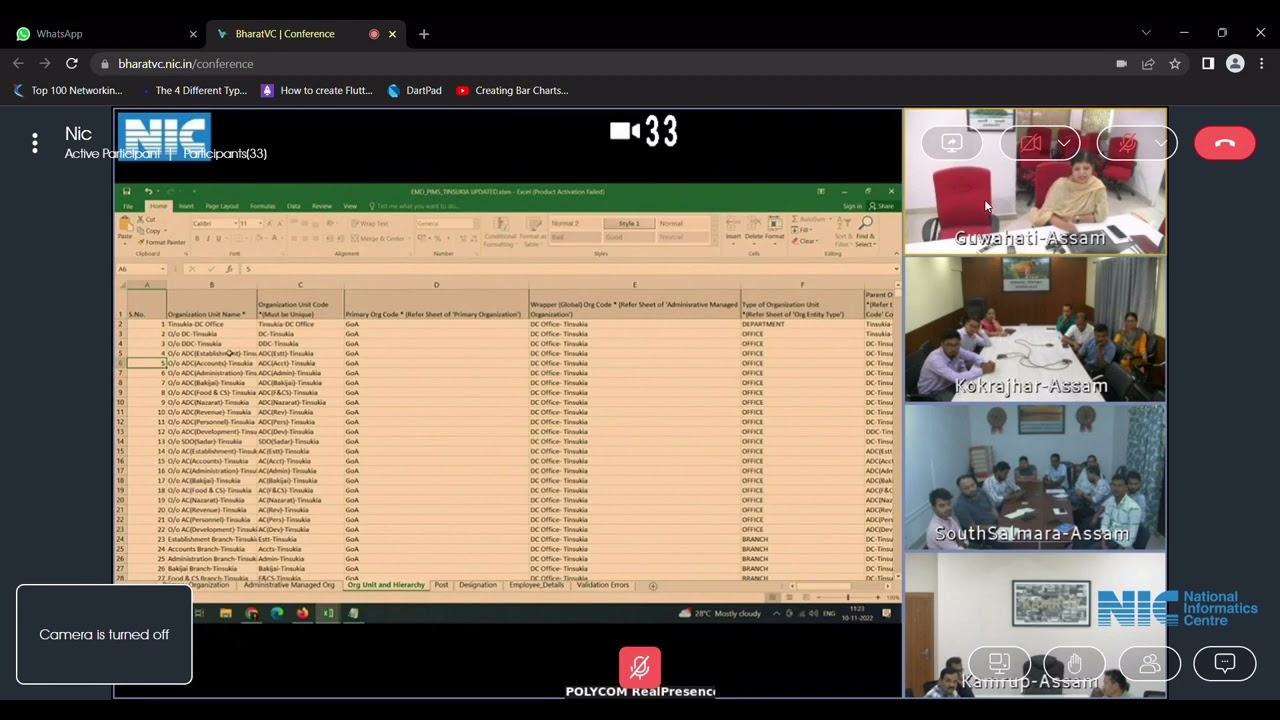Turn the camera back on
Image resolution: width=1280 pixels, height=720 pixels.
1031,143
